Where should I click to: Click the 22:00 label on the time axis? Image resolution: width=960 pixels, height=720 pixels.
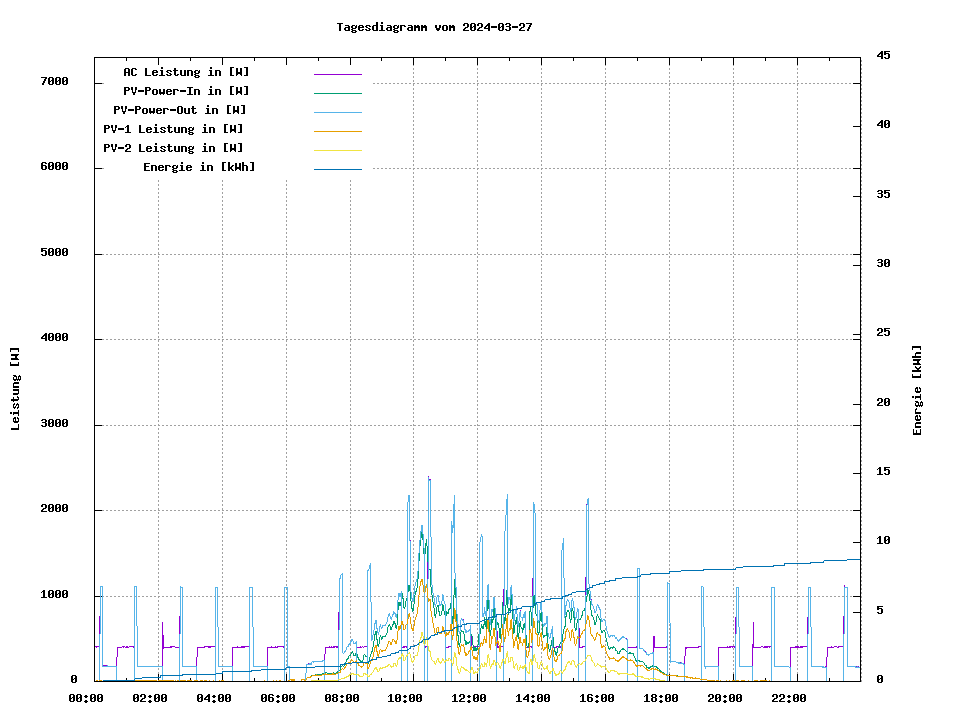788,698
